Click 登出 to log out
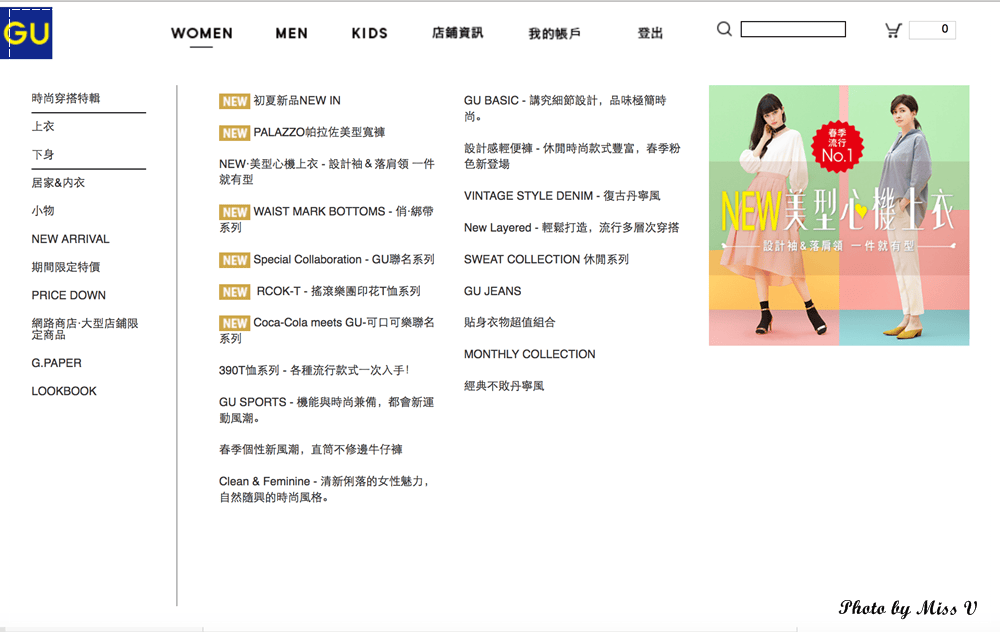1000x632 pixels. pyautogui.click(x=651, y=33)
